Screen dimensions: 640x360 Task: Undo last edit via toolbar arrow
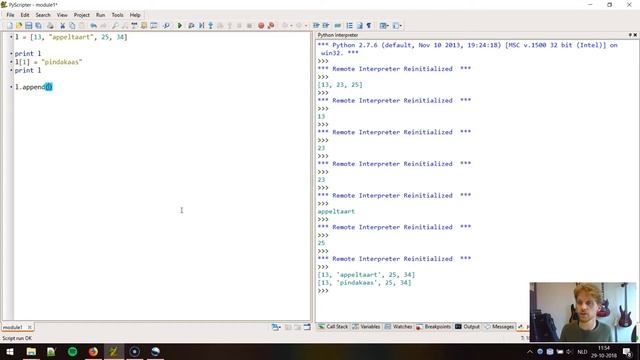coord(93,26)
